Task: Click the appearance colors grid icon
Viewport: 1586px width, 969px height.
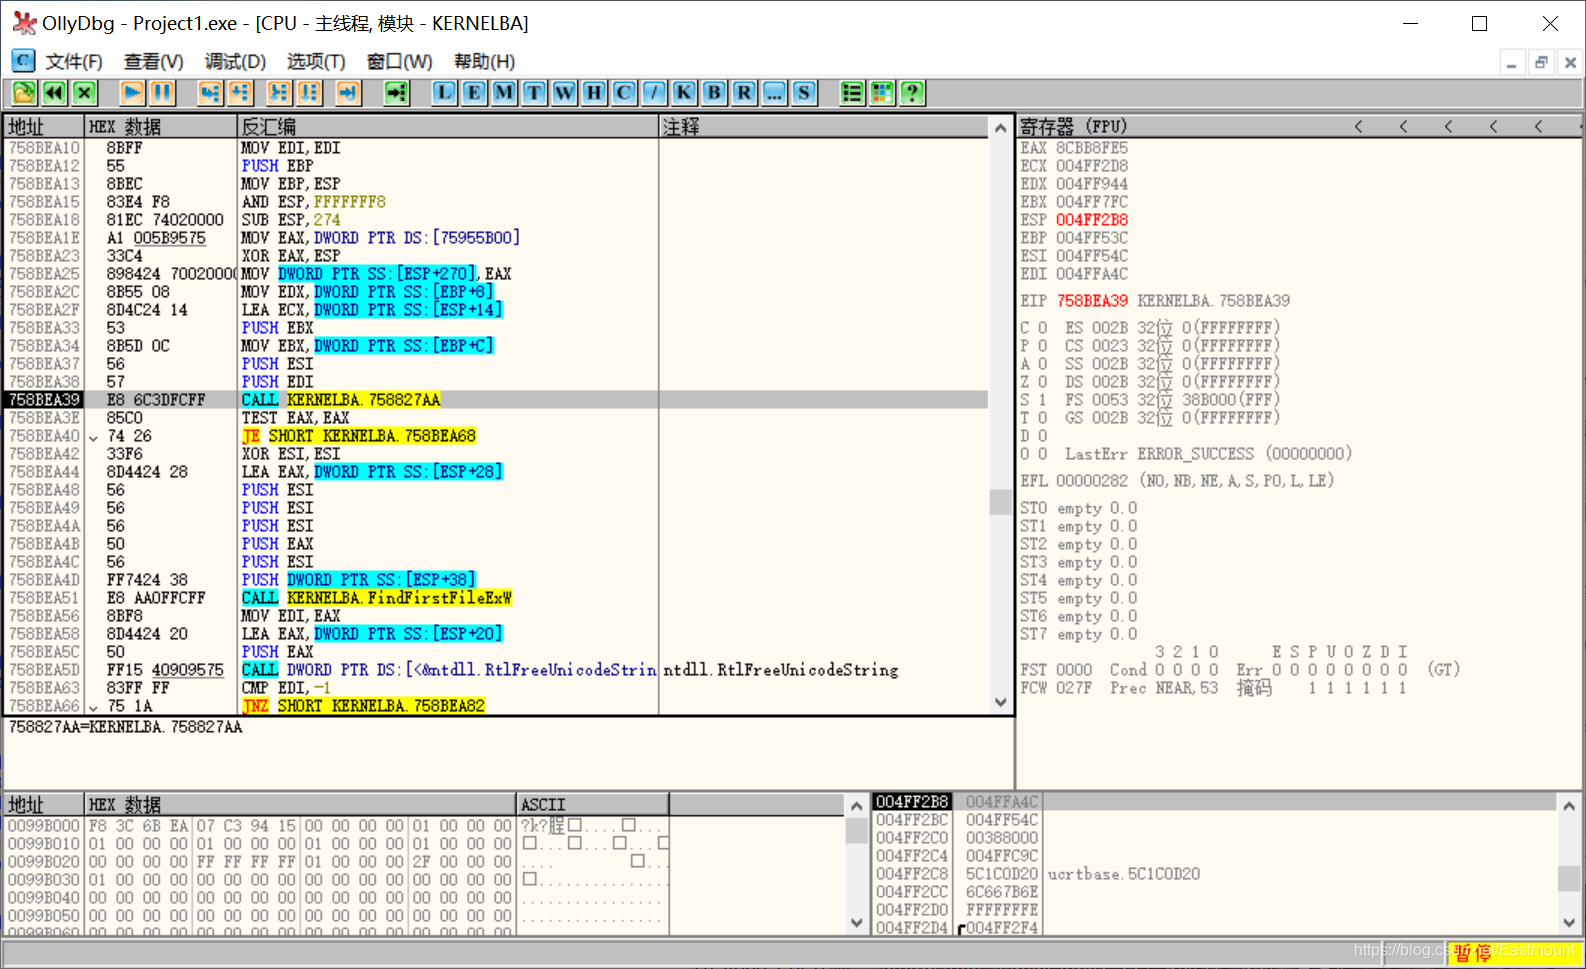Action: 882,93
